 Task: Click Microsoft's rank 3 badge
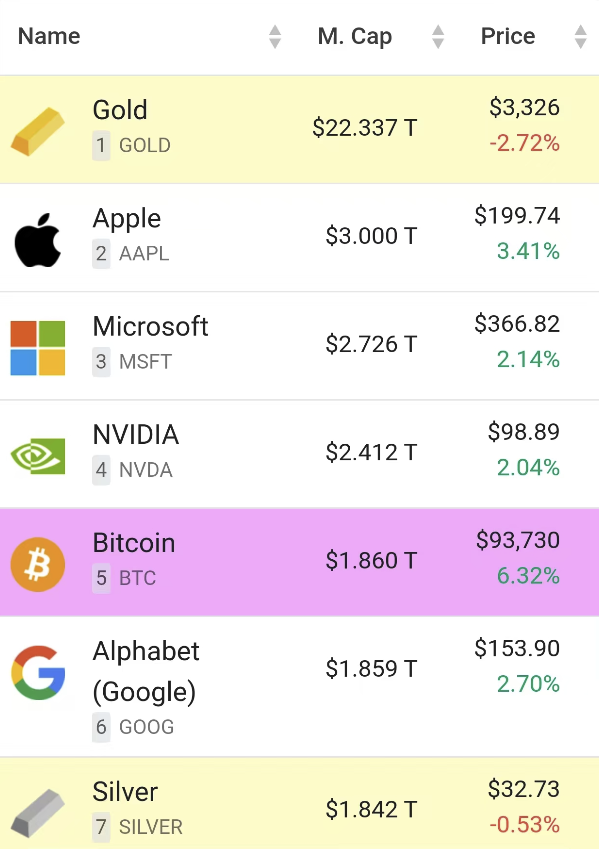pyautogui.click(x=101, y=362)
